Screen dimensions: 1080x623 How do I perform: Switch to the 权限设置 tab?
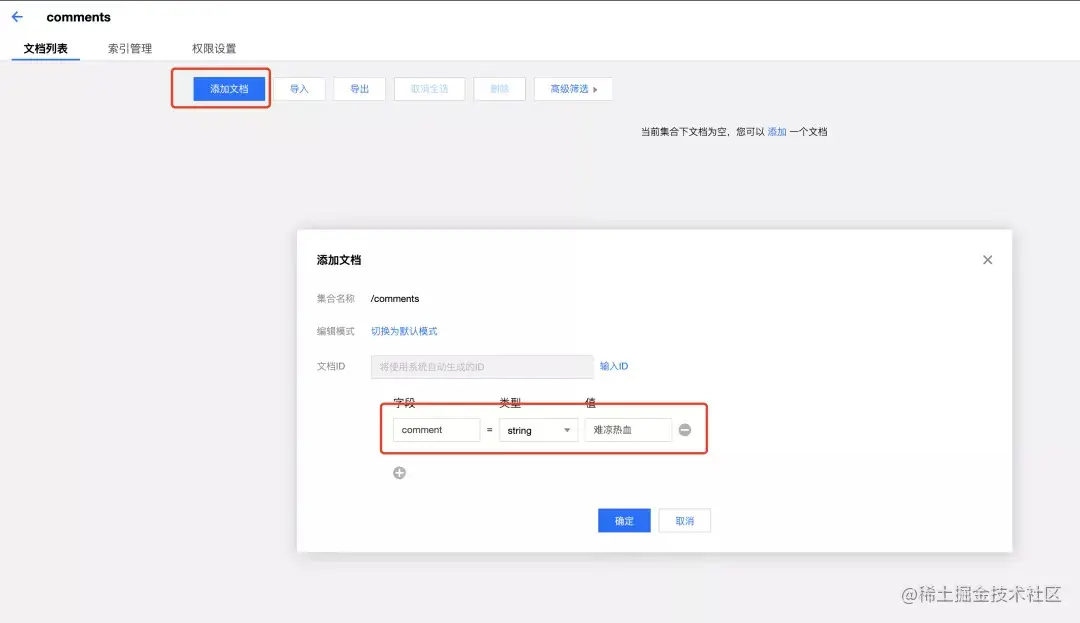click(213, 47)
